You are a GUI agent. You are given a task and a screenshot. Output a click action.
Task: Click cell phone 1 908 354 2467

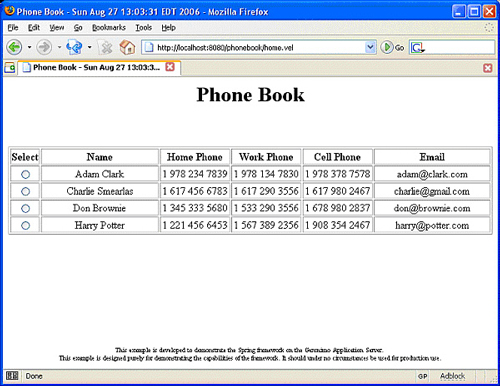[x=338, y=225]
